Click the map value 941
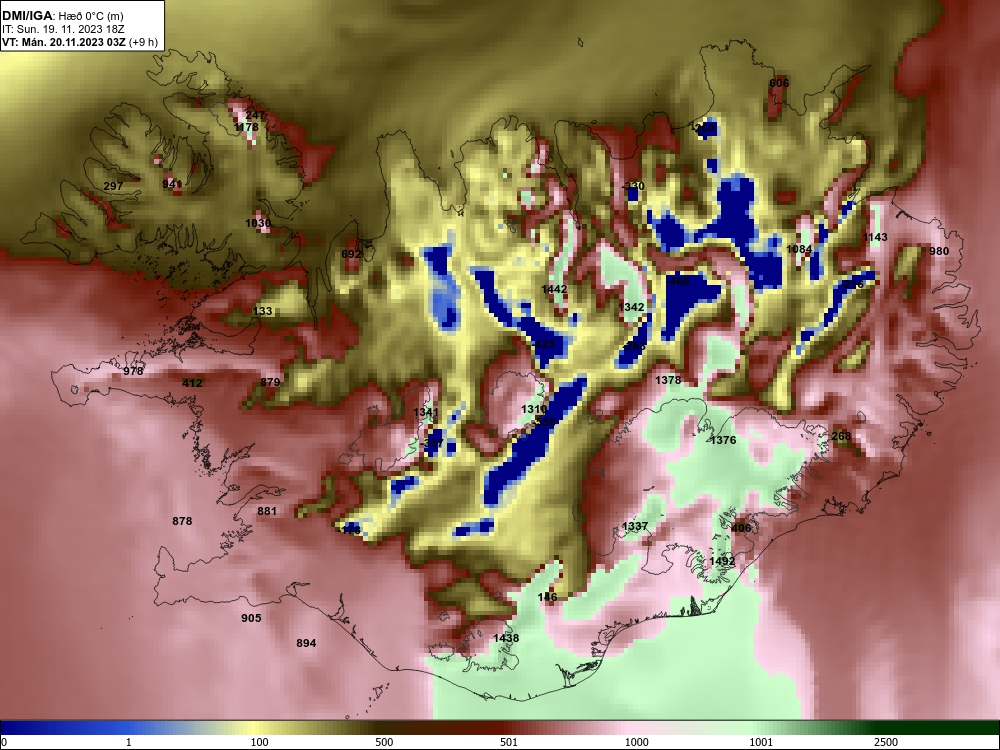The width and height of the screenshot is (1000, 750). click(x=172, y=184)
